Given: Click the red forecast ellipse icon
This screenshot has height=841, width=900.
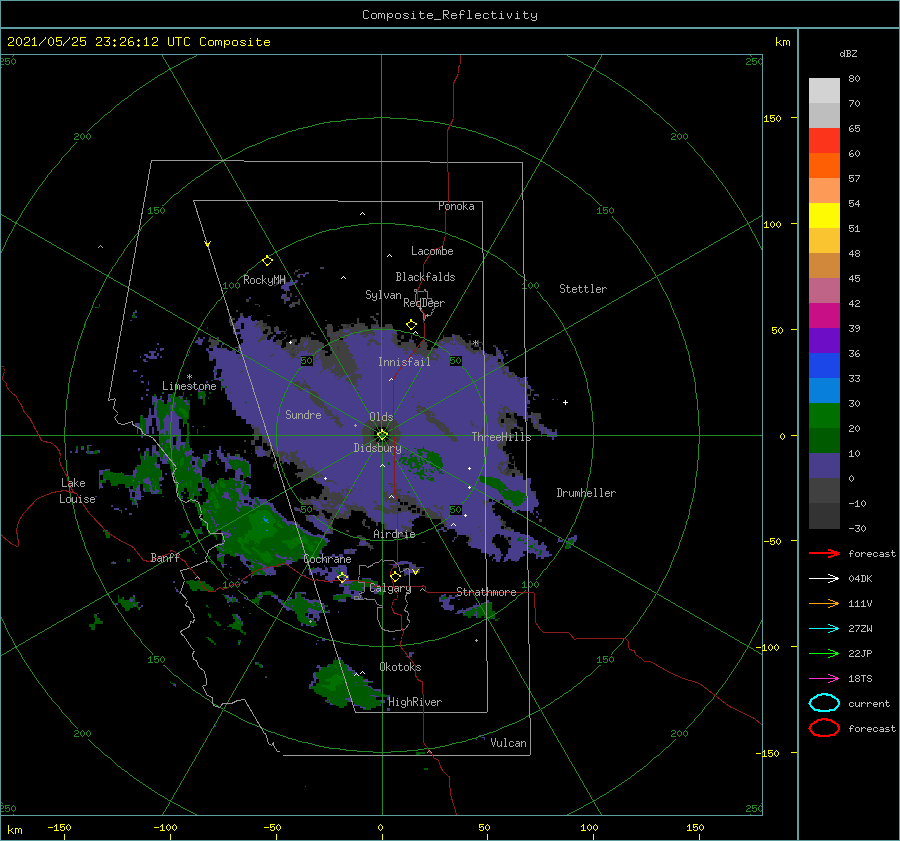Looking at the screenshot, I should pos(824,728).
